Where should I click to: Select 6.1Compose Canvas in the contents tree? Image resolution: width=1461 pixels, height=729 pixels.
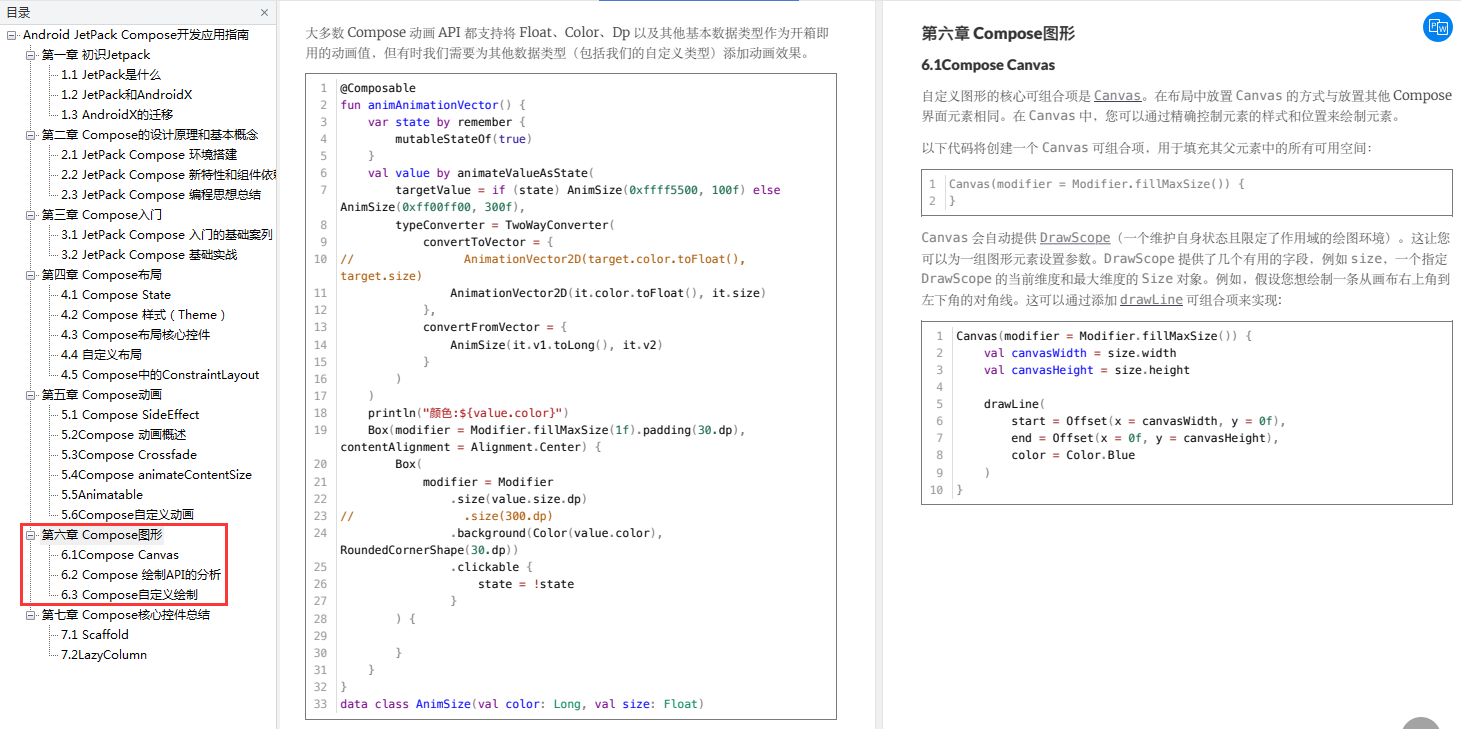pyautogui.click(x=120, y=555)
